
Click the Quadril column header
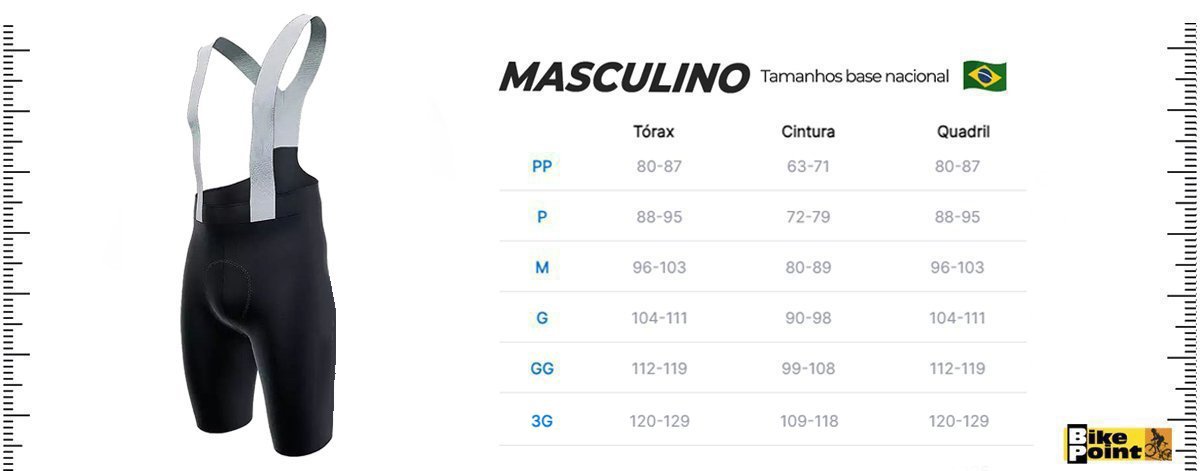pyautogui.click(x=963, y=131)
